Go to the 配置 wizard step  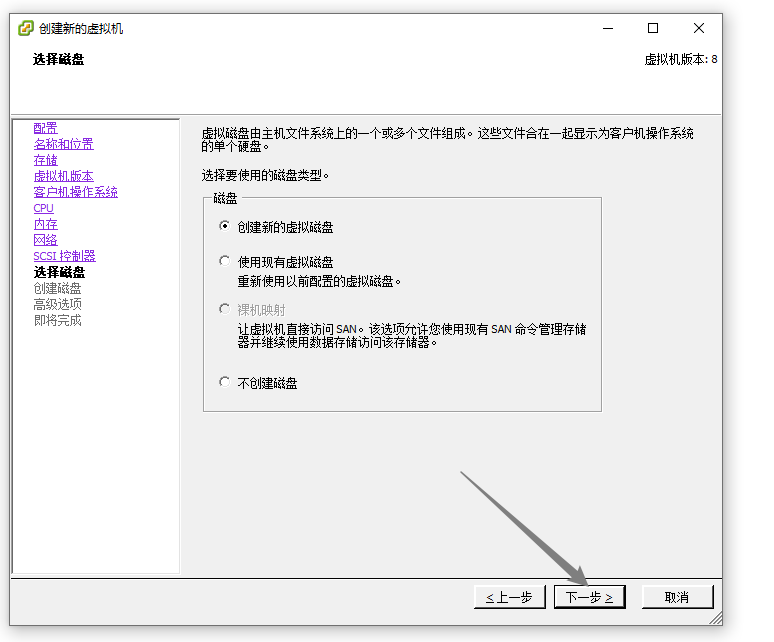(x=45, y=128)
